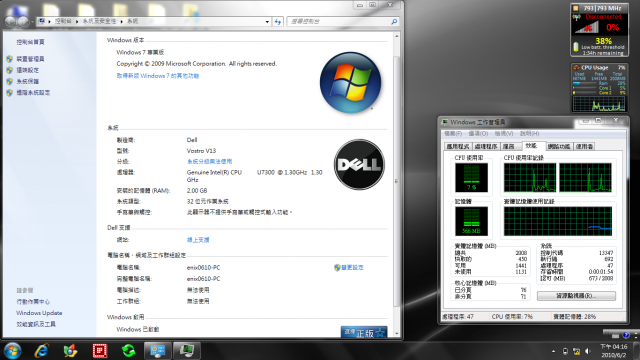640x360 pixels.
Task: Click the taskbar clock showing 下午 04:16
Action: (613, 351)
